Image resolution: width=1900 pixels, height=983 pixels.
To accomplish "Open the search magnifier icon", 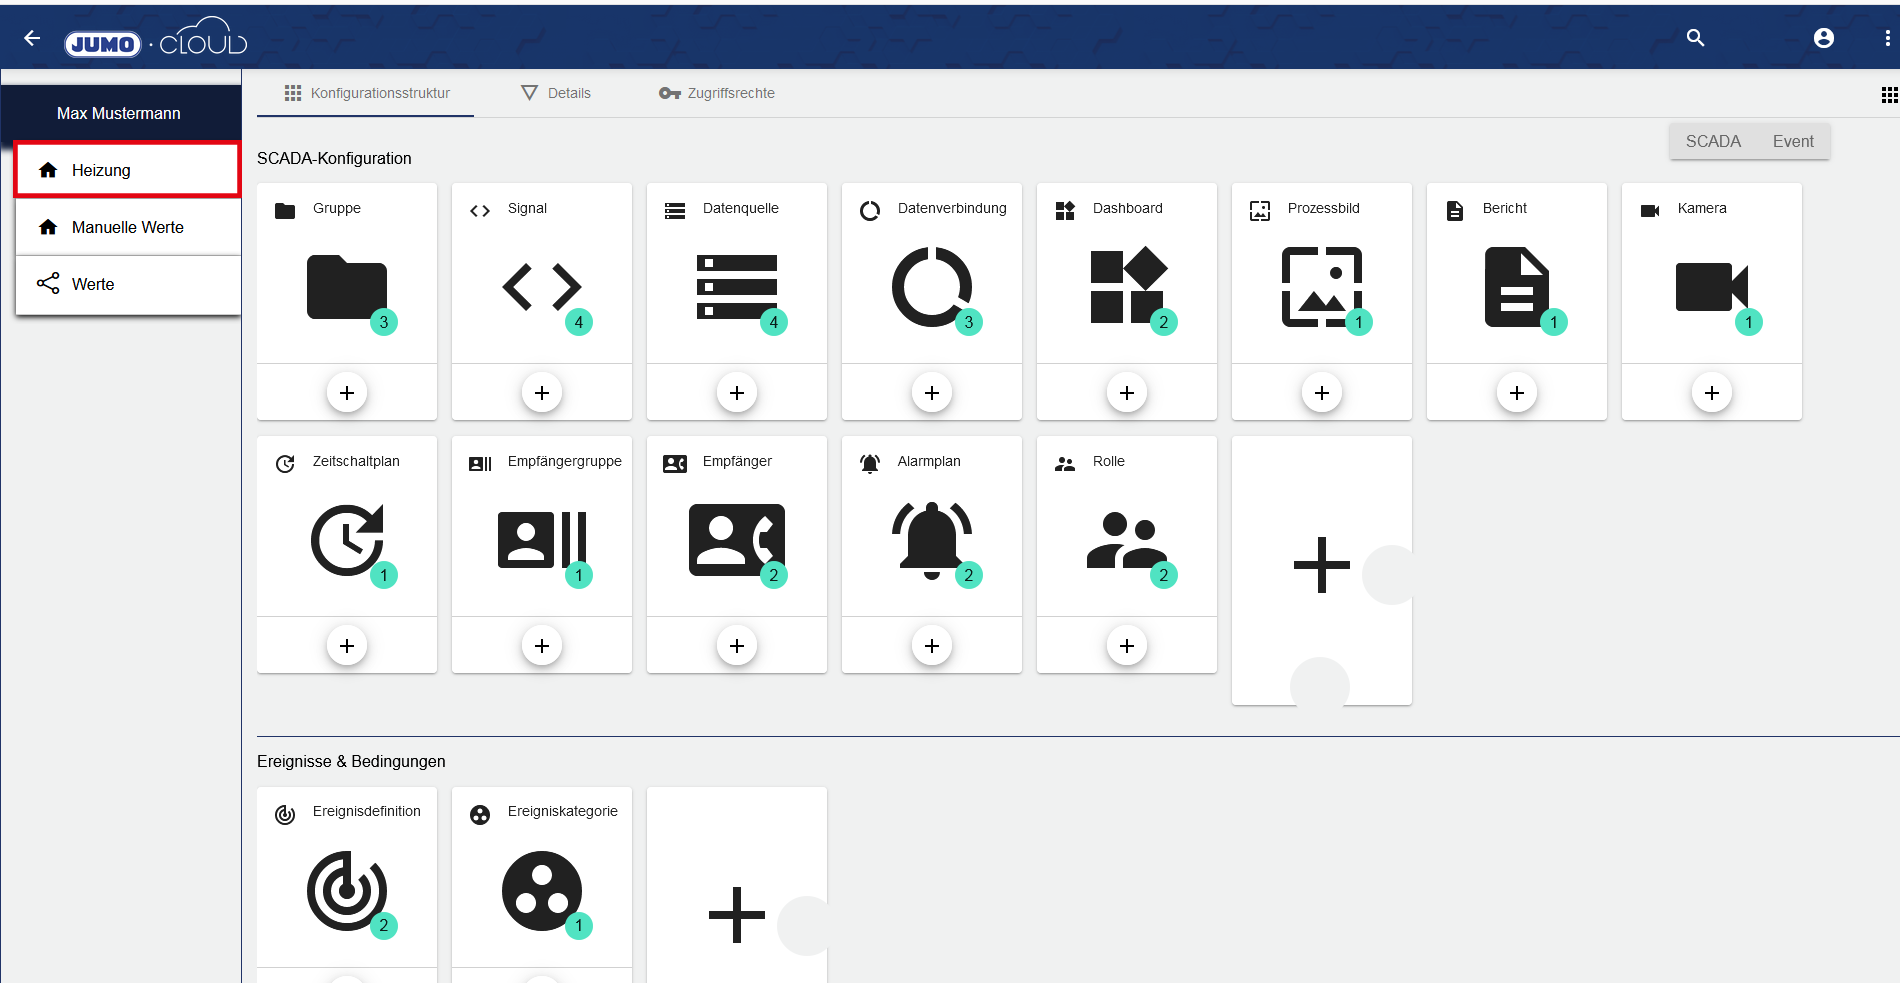I will pyautogui.click(x=1695, y=38).
